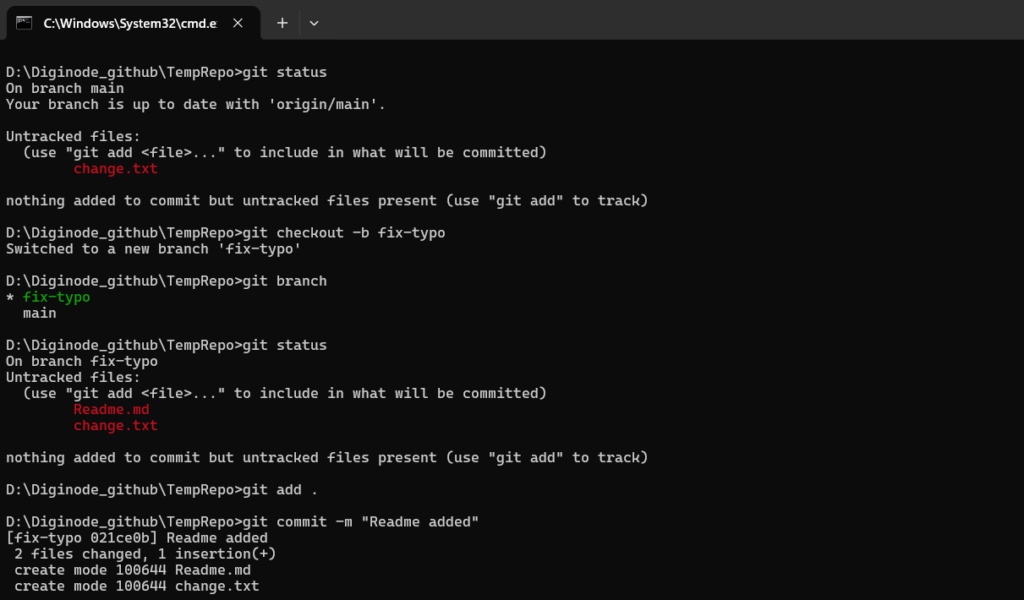The image size is (1024, 600).
Task: Click "Your branch is up to date" line
Action: pos(195,104)
